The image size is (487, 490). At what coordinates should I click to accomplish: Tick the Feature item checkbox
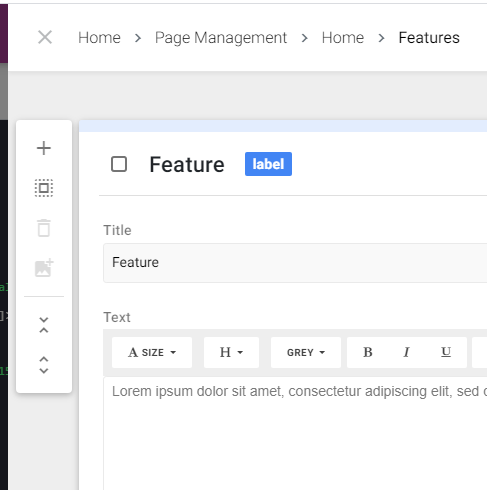(119, 164)
